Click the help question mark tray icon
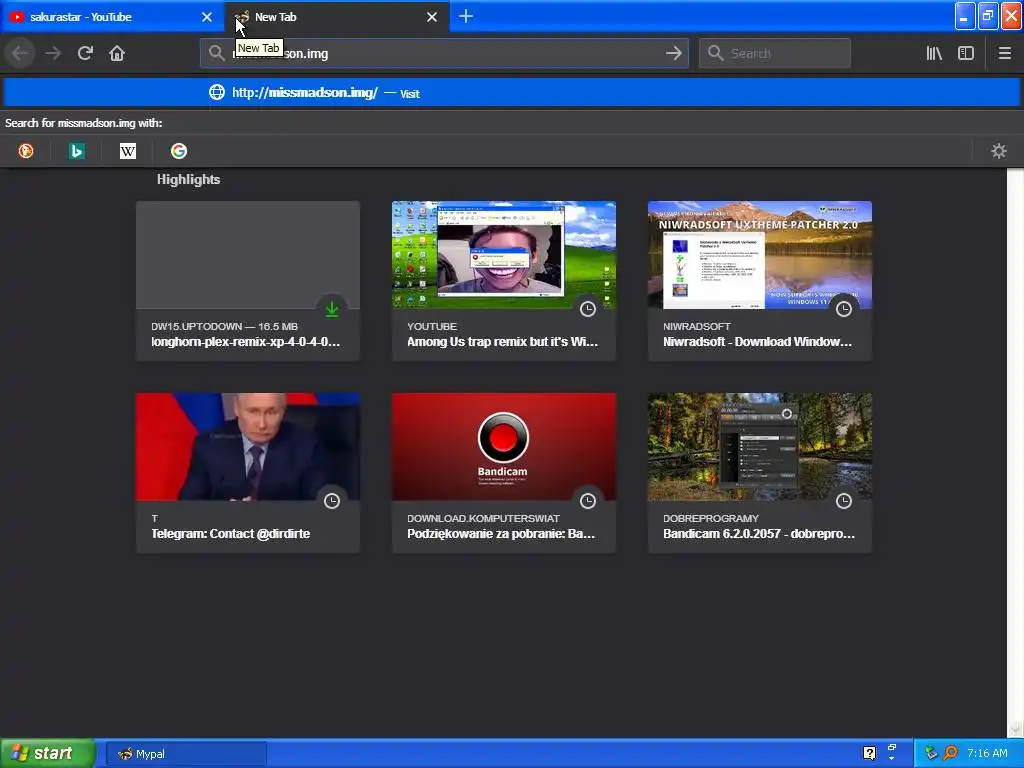This screenshot has width=1024, height=768. 869,753
